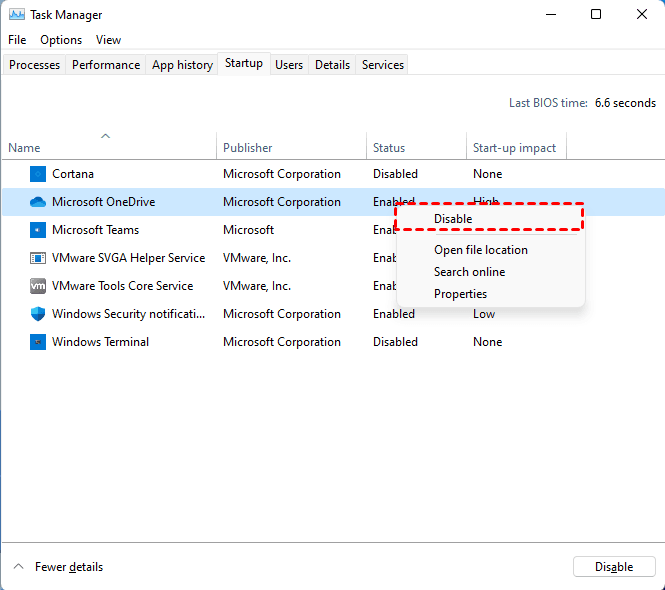Click the Task Manager title bar icon
Screen dimensions: 665x590
pos(17,15)
